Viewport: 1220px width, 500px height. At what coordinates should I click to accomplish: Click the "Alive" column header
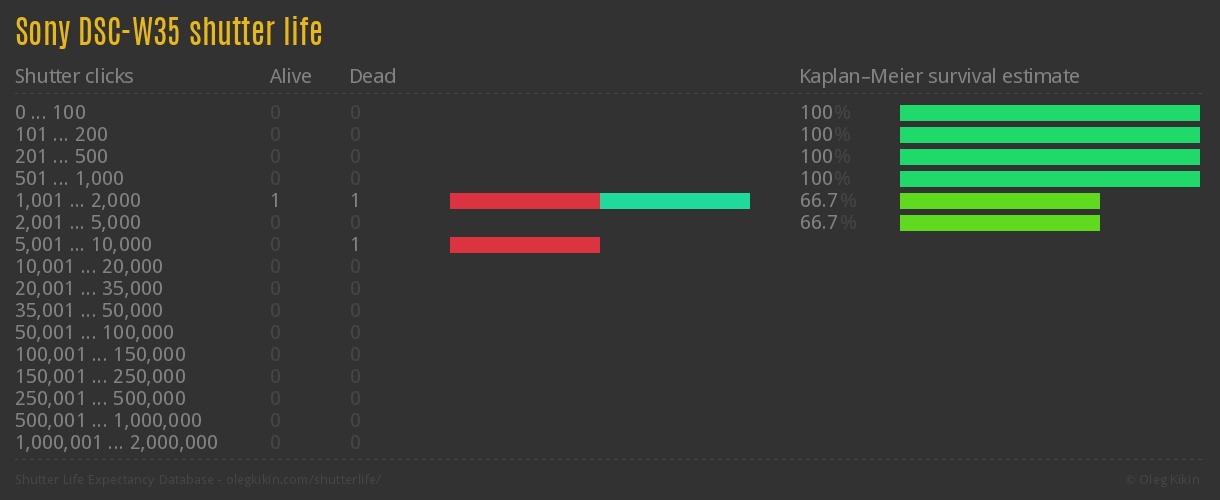point(290,76)
